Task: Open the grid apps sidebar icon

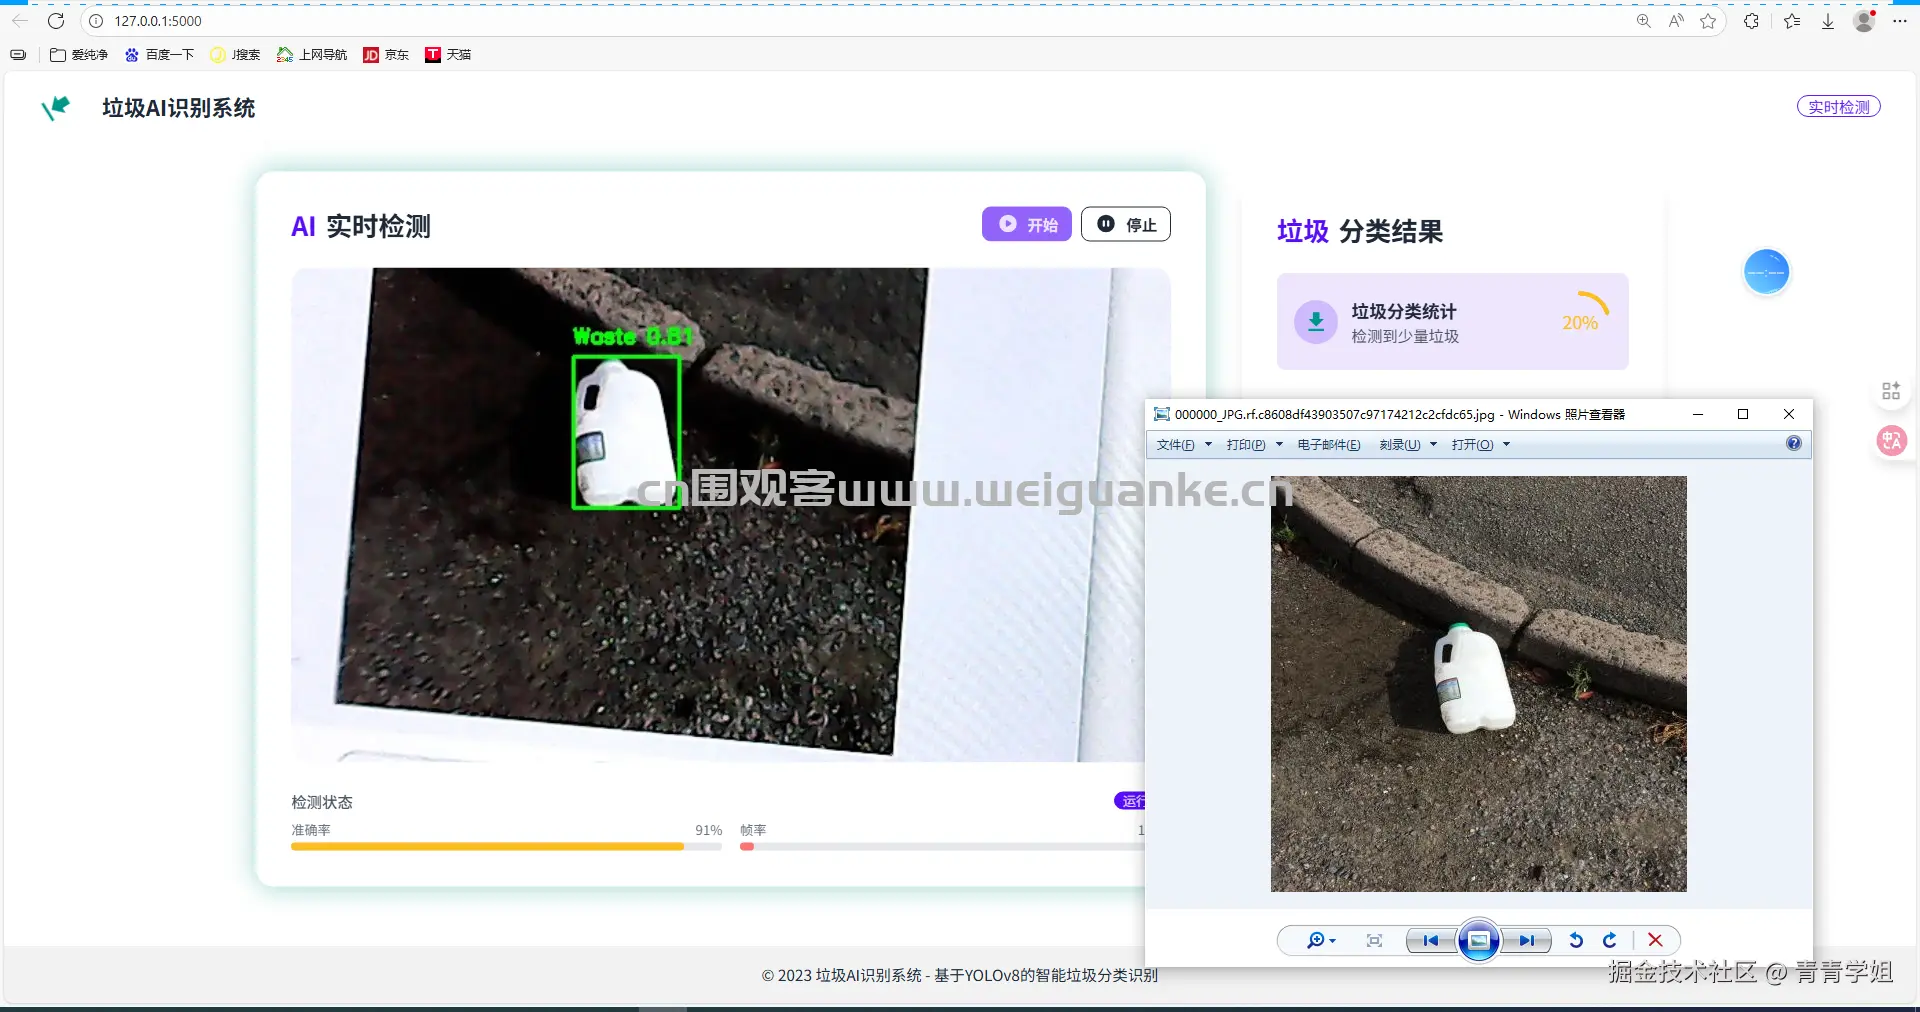Action: click(x=1890, y=391)
